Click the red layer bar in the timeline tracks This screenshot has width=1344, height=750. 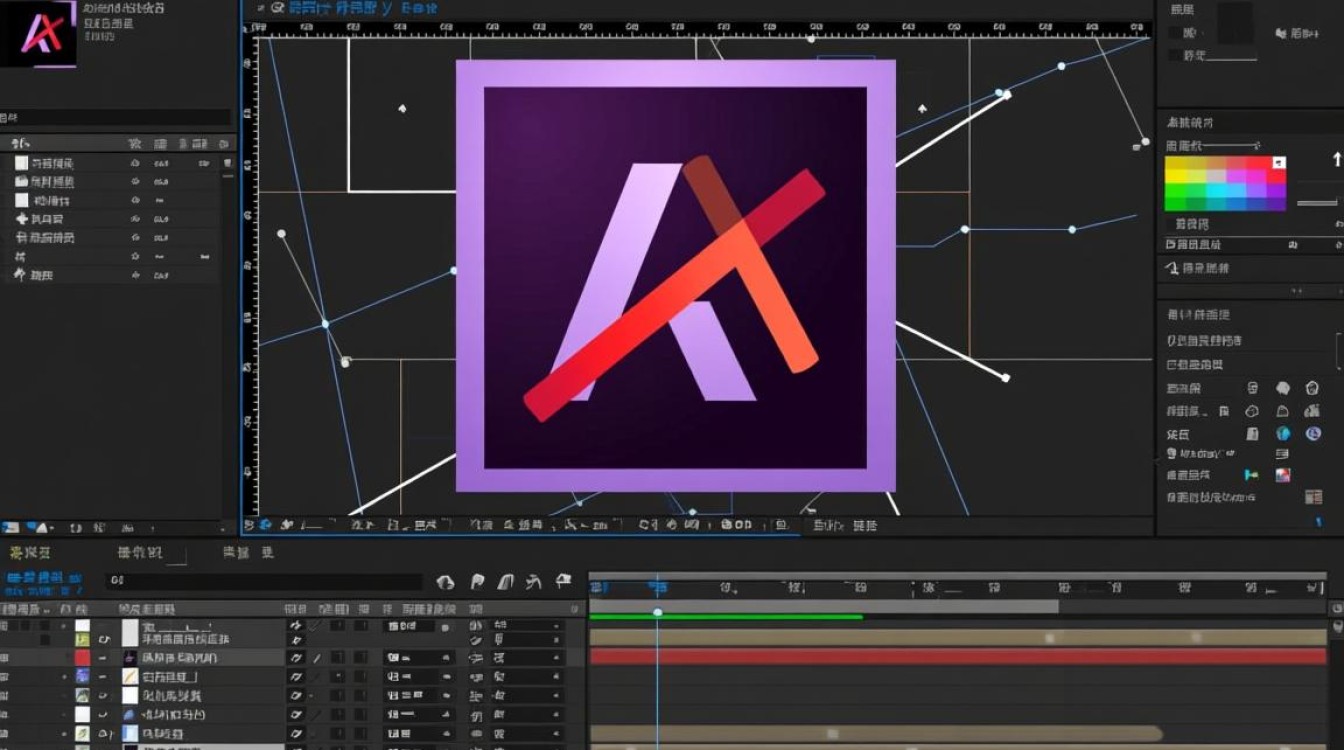tap(958, 657)
